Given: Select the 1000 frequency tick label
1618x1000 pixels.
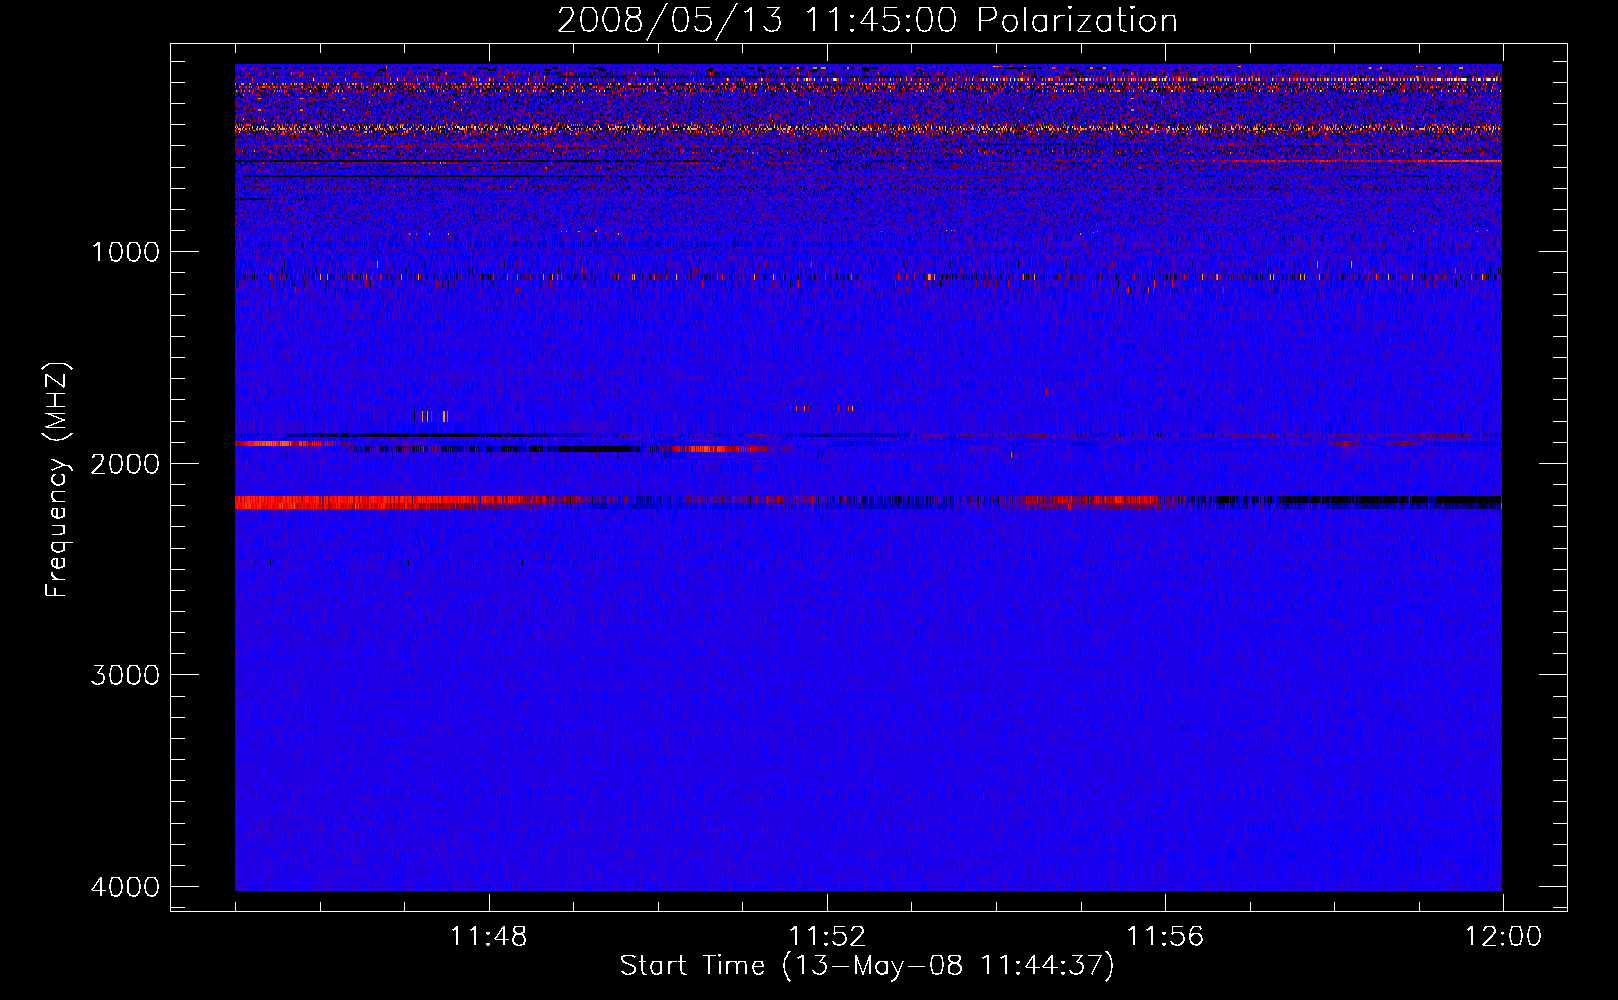Looking at the screenshot, I should coord(126,252).
